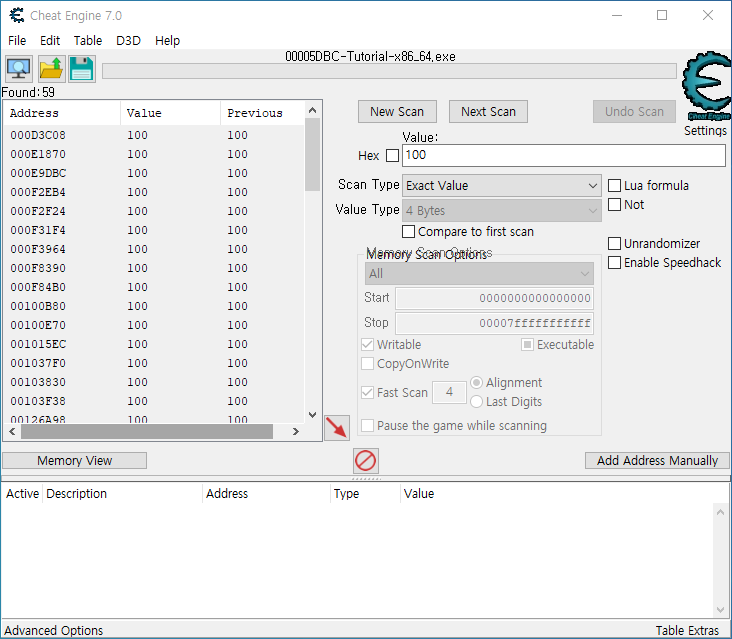
Task: Open the D3D menu
Action: (x=128, y=41)
